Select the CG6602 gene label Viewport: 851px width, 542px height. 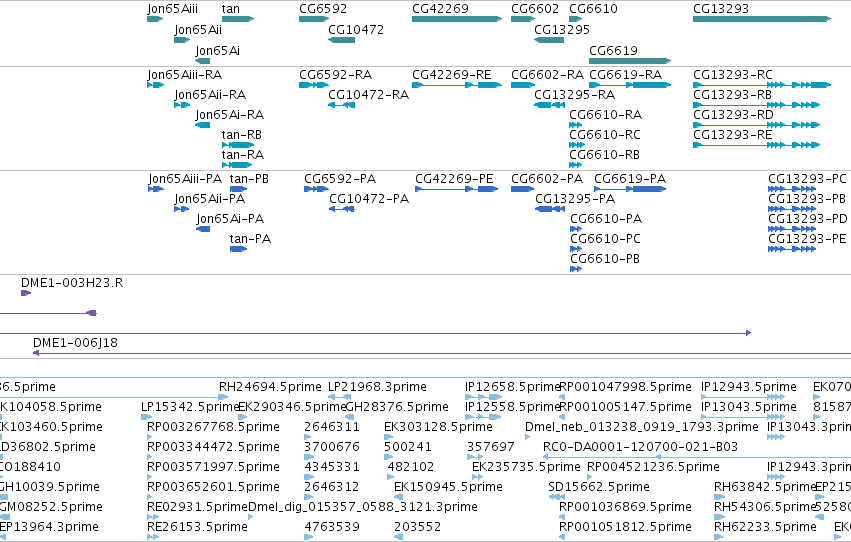click(x=535, y=9)
